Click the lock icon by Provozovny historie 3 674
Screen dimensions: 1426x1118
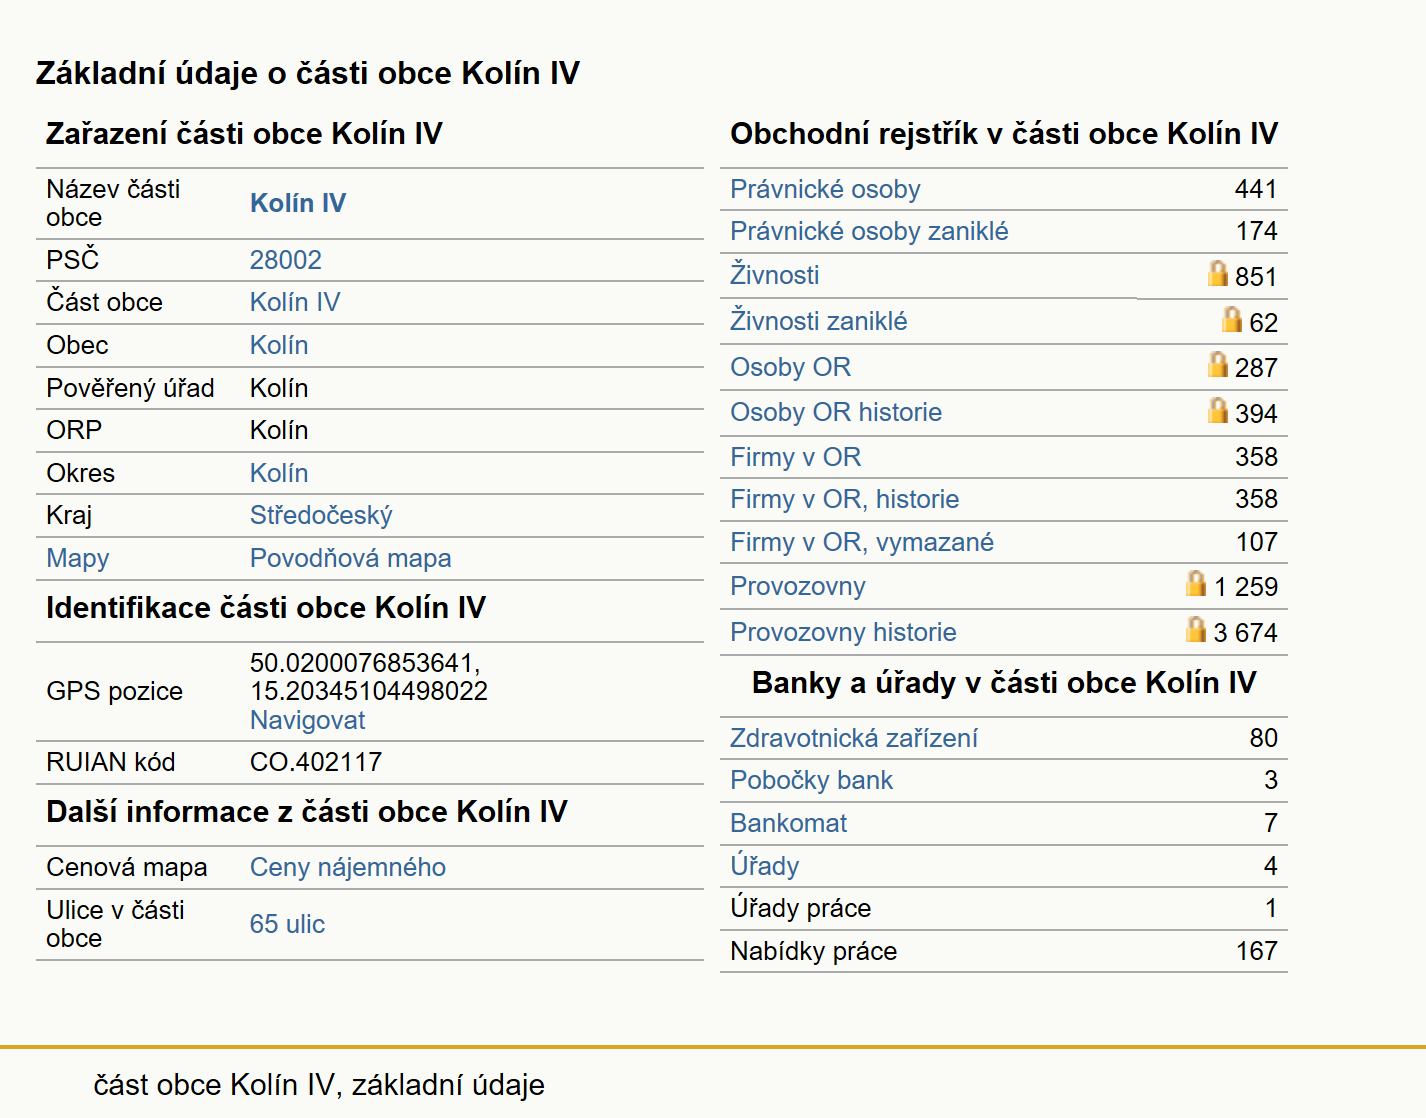pos(1196,629)
